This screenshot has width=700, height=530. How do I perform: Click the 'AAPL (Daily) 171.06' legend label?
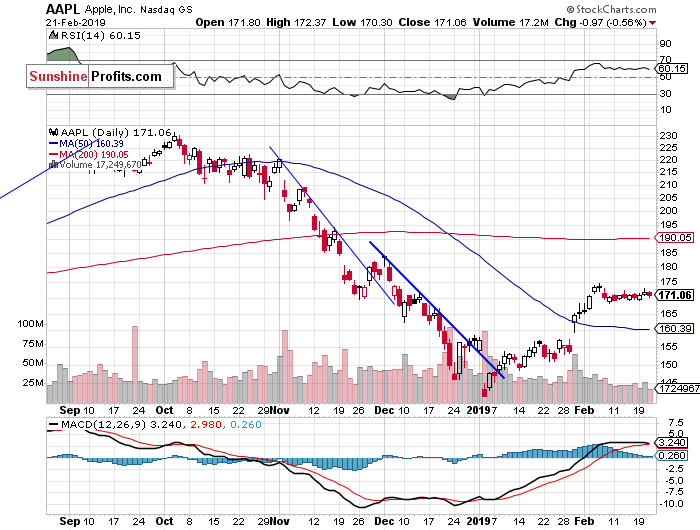pyautogui.click(x=116, y=132)
